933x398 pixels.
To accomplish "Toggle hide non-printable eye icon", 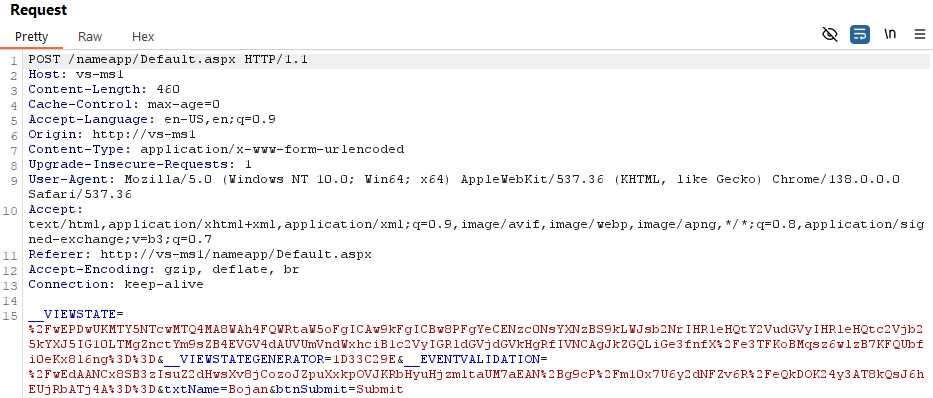I will (x=829, y=35).
